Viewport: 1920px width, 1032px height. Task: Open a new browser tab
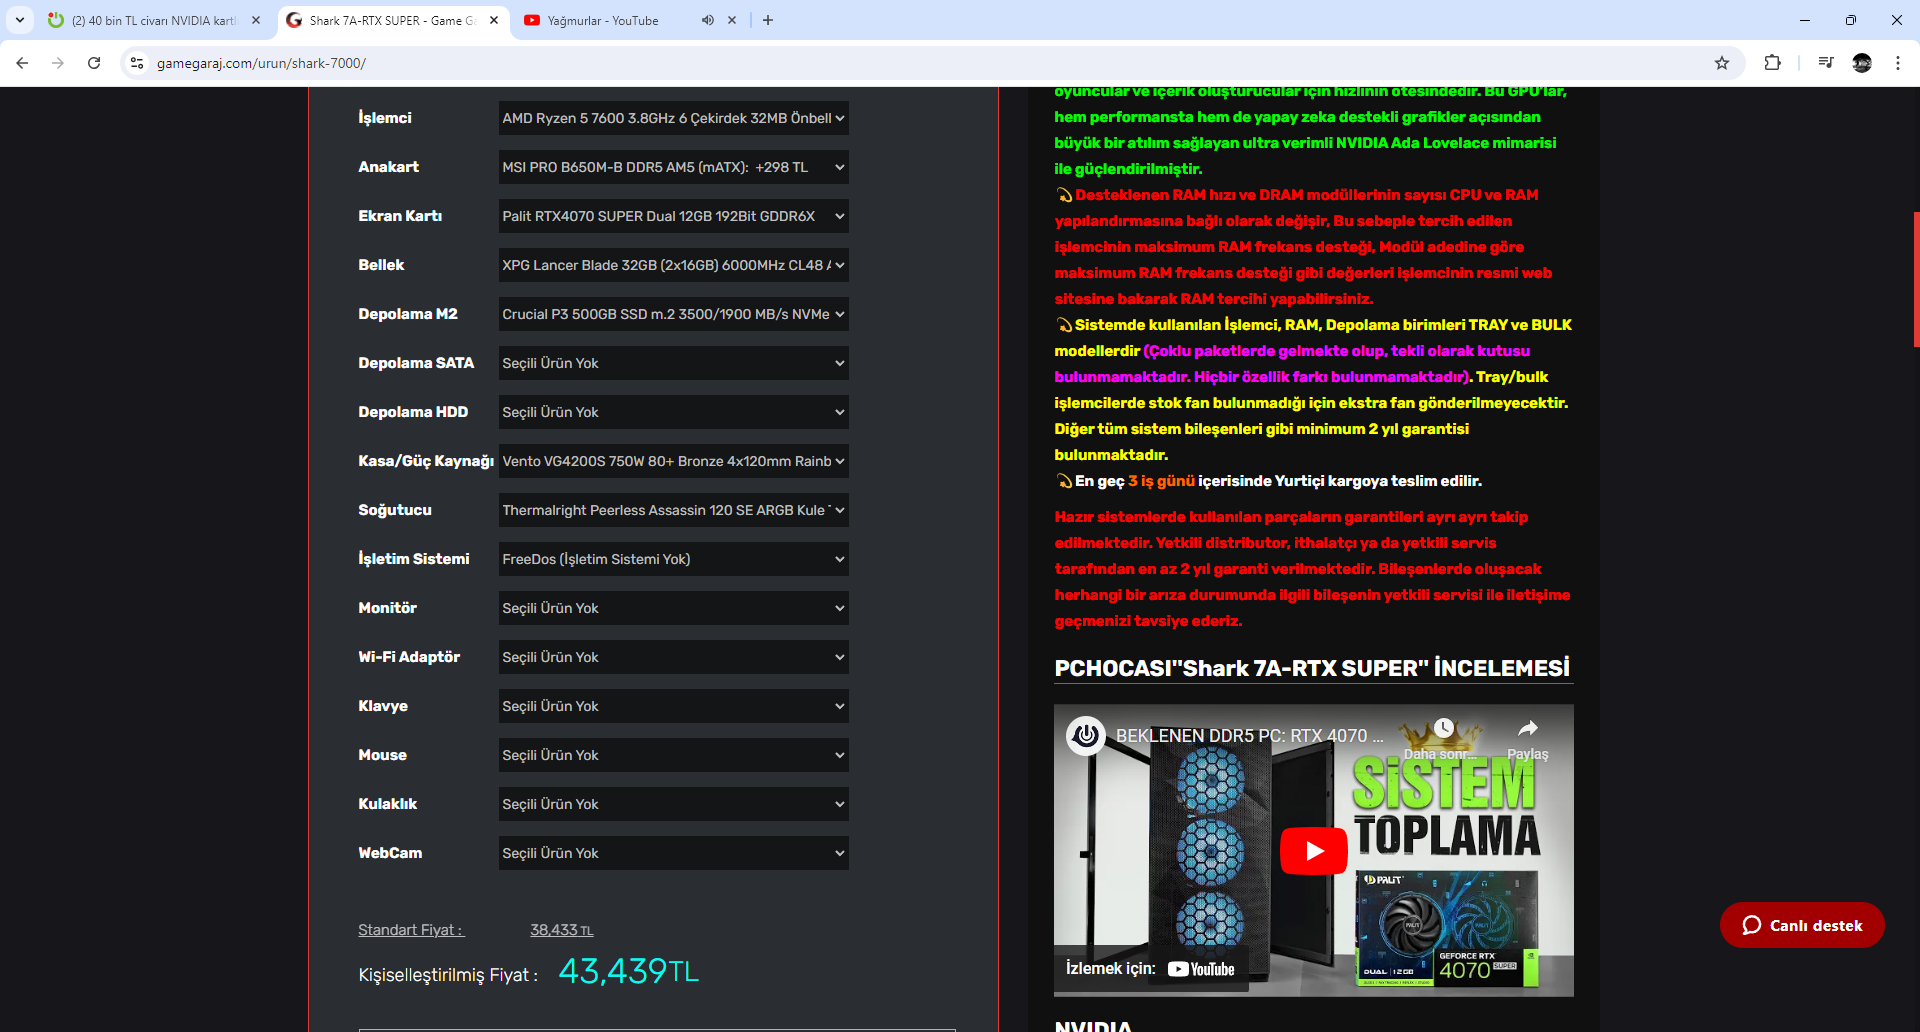click(768, 20)
